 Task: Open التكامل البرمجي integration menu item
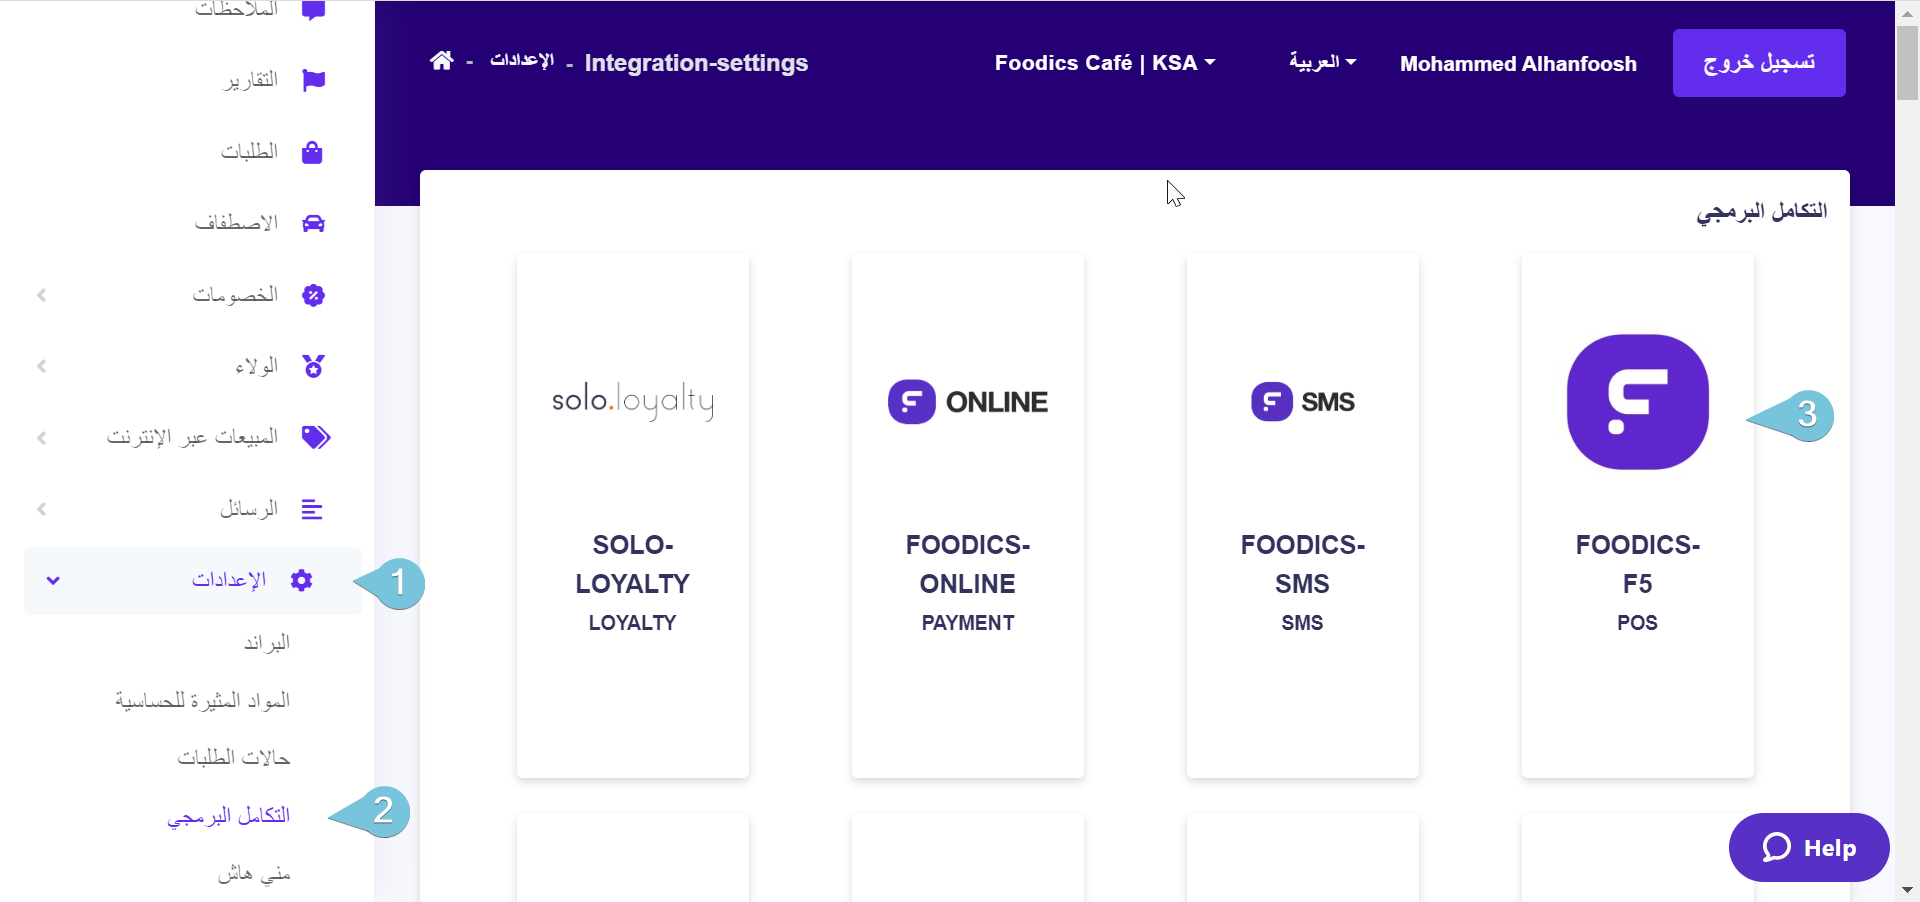click(x=229, y=816)
